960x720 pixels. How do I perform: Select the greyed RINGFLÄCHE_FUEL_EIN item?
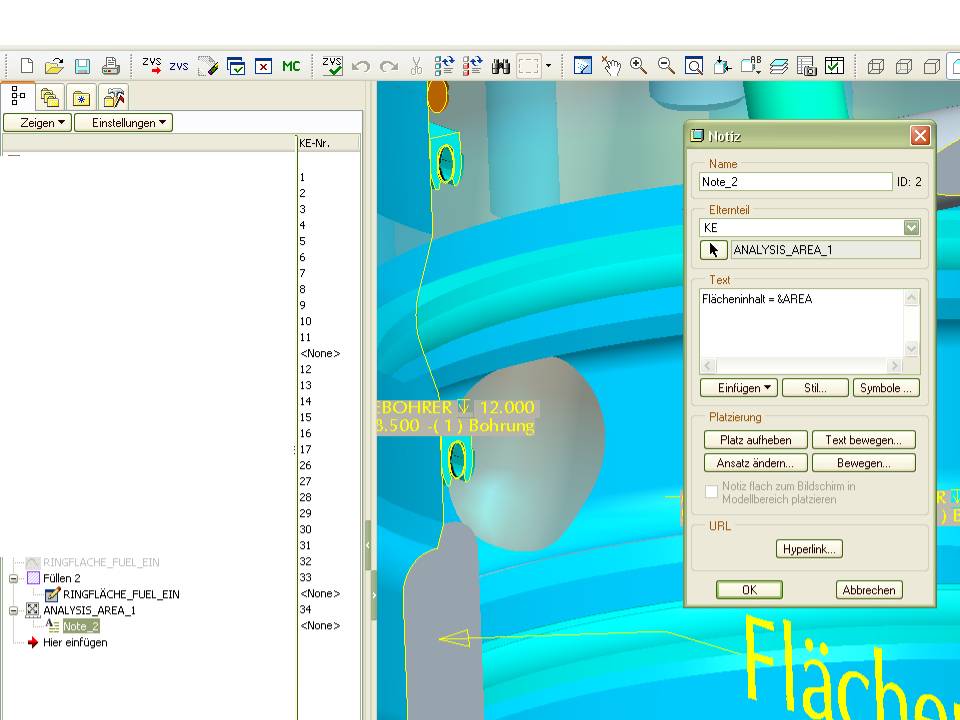pyautogui.click(x=100, y=562)
